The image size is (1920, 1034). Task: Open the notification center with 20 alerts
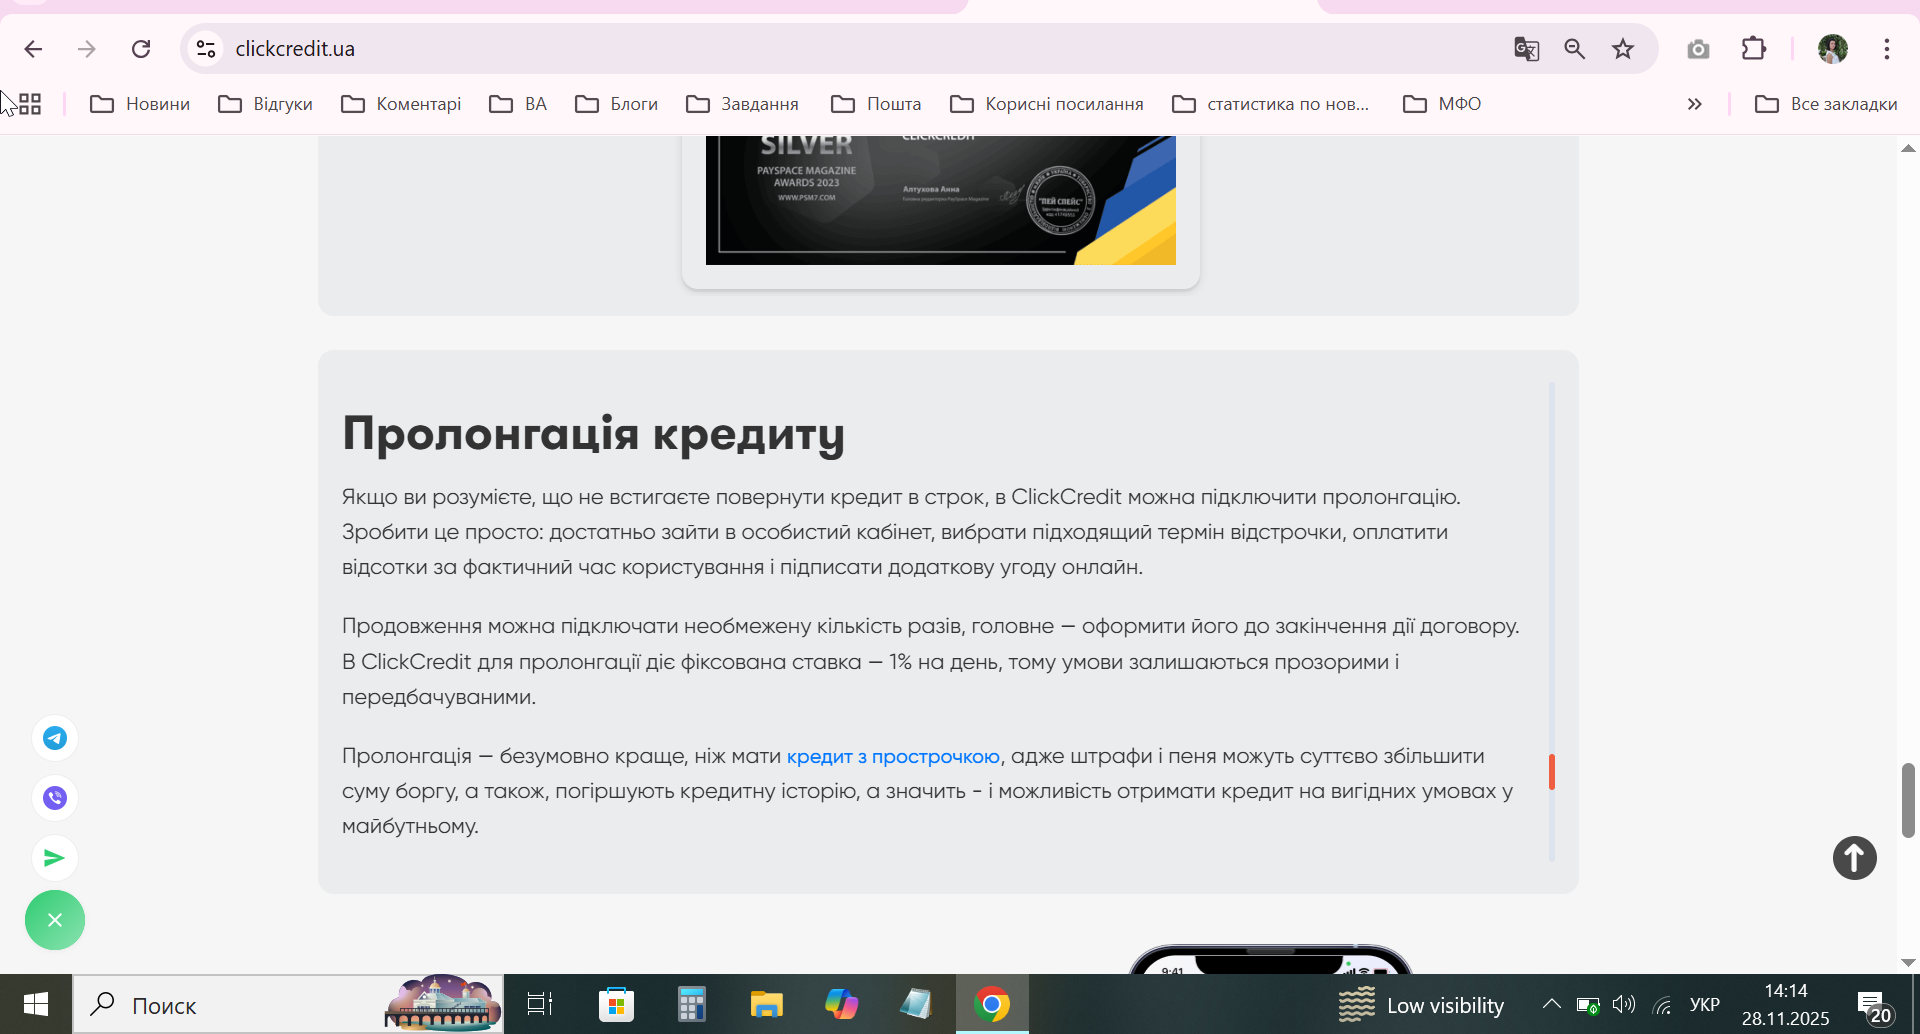(x=1873, y=1005)
